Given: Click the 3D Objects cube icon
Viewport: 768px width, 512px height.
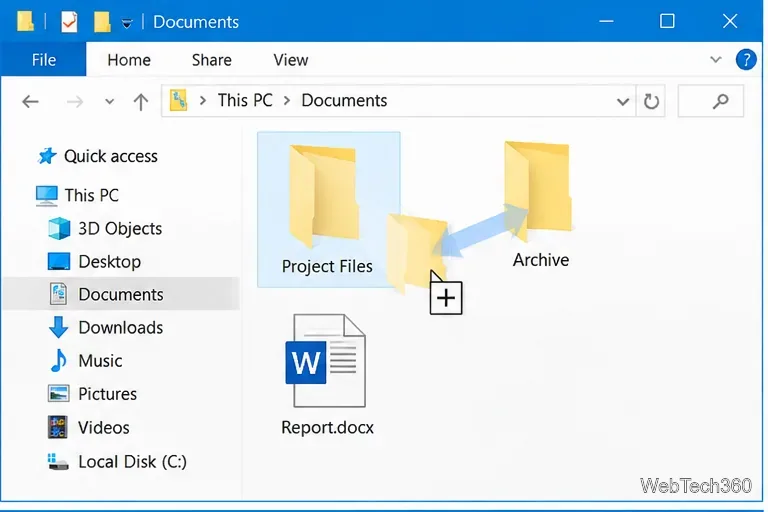Looking at the screenshot, I should (59, 229).
